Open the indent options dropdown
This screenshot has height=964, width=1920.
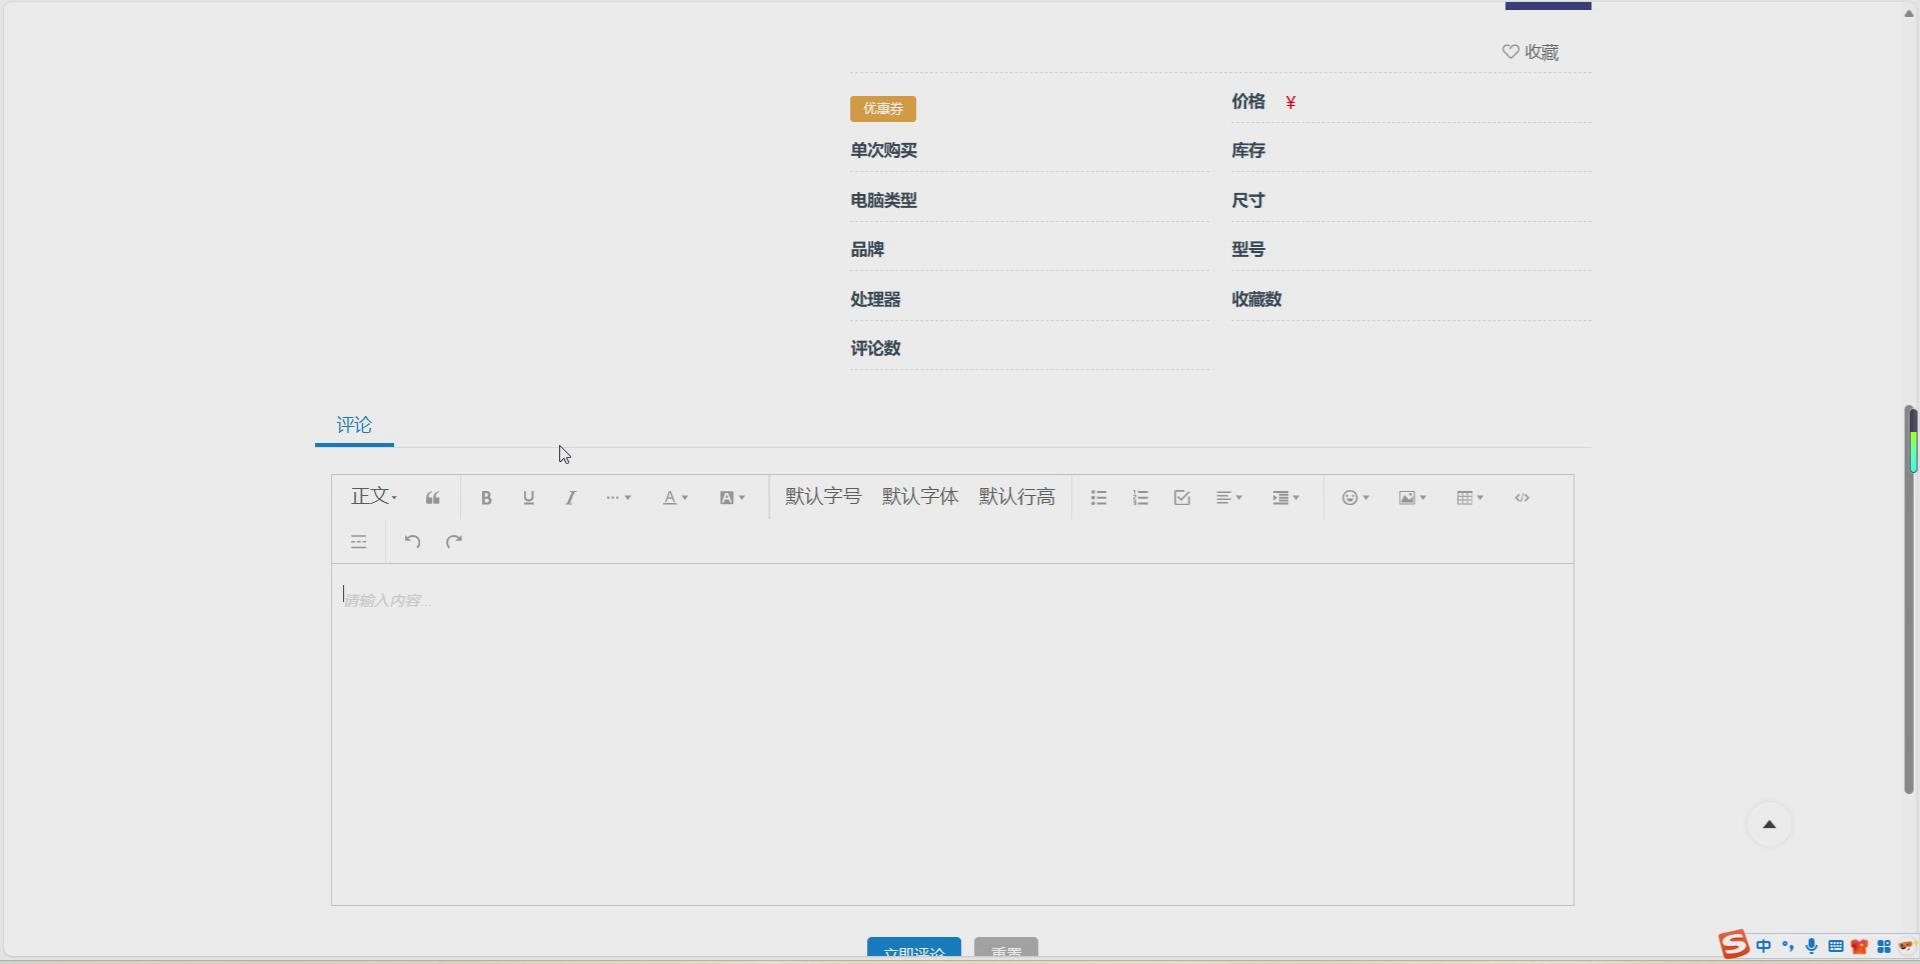[1285, 498]
